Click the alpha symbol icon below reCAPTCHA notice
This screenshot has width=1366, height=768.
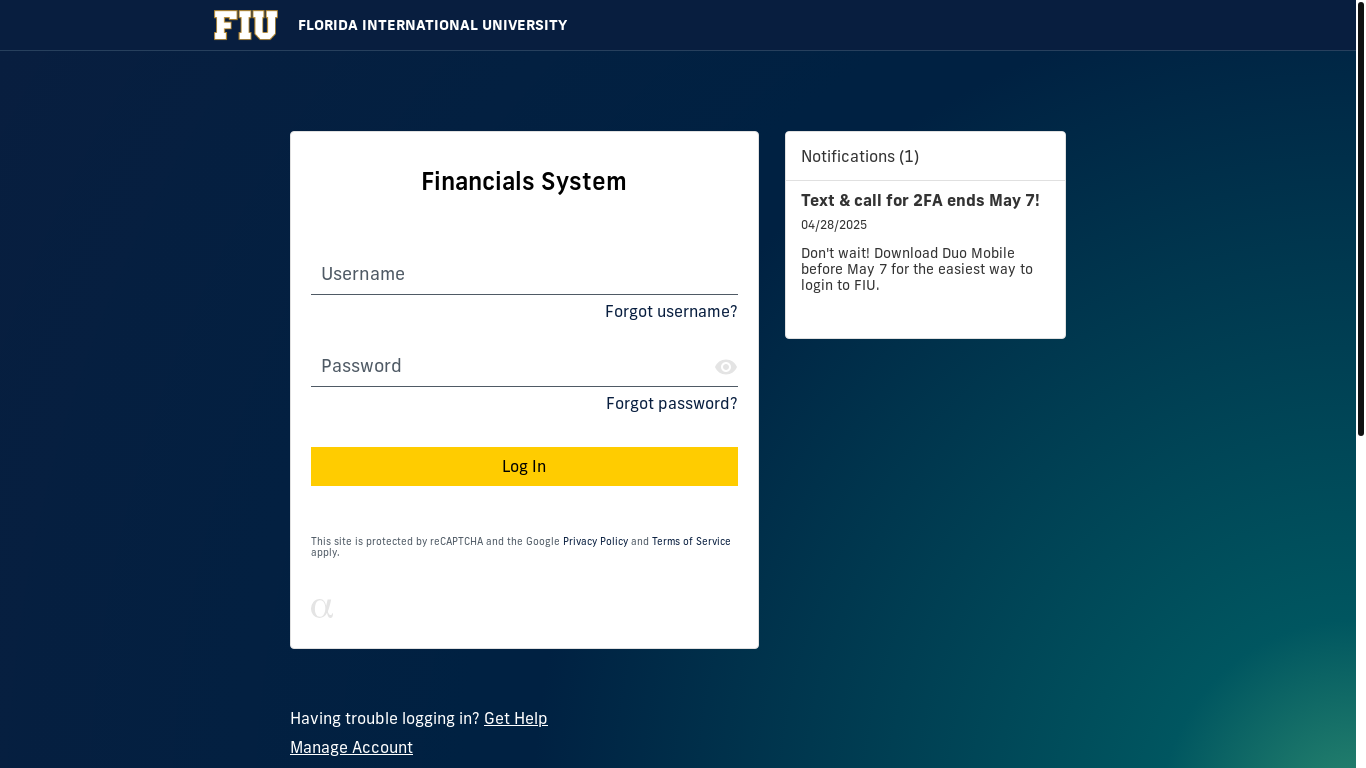pos(322,607)
